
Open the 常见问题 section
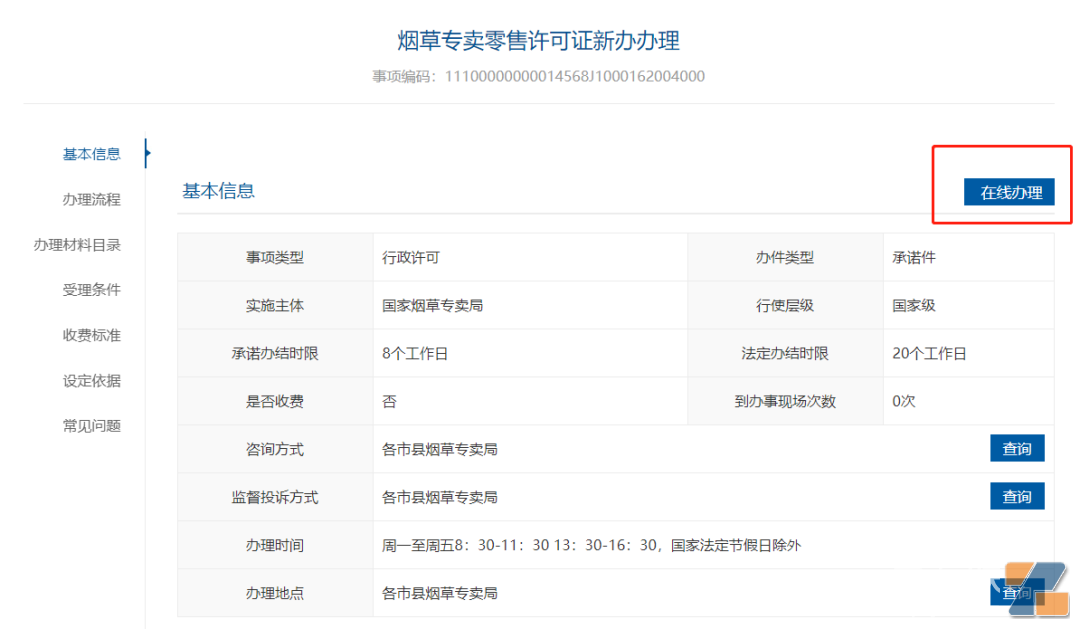(x=91, y=425)
